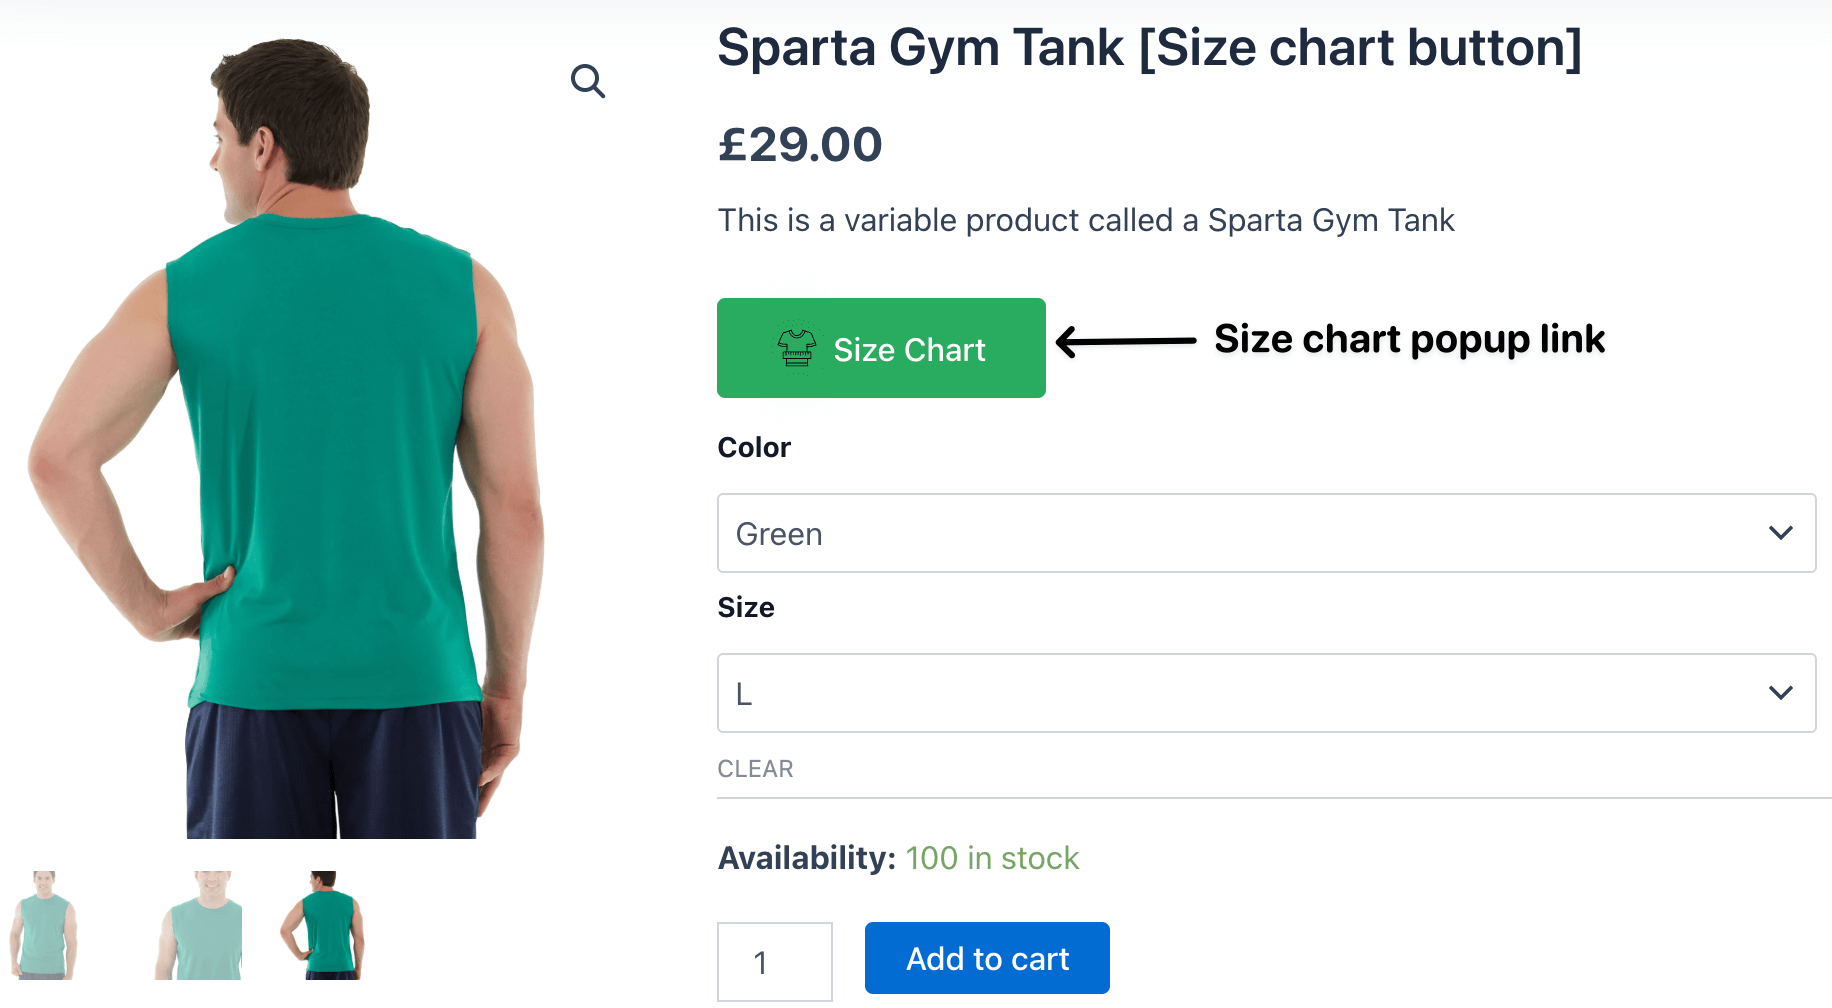Open the Color selection dropdown

(x=1265, y=532)
